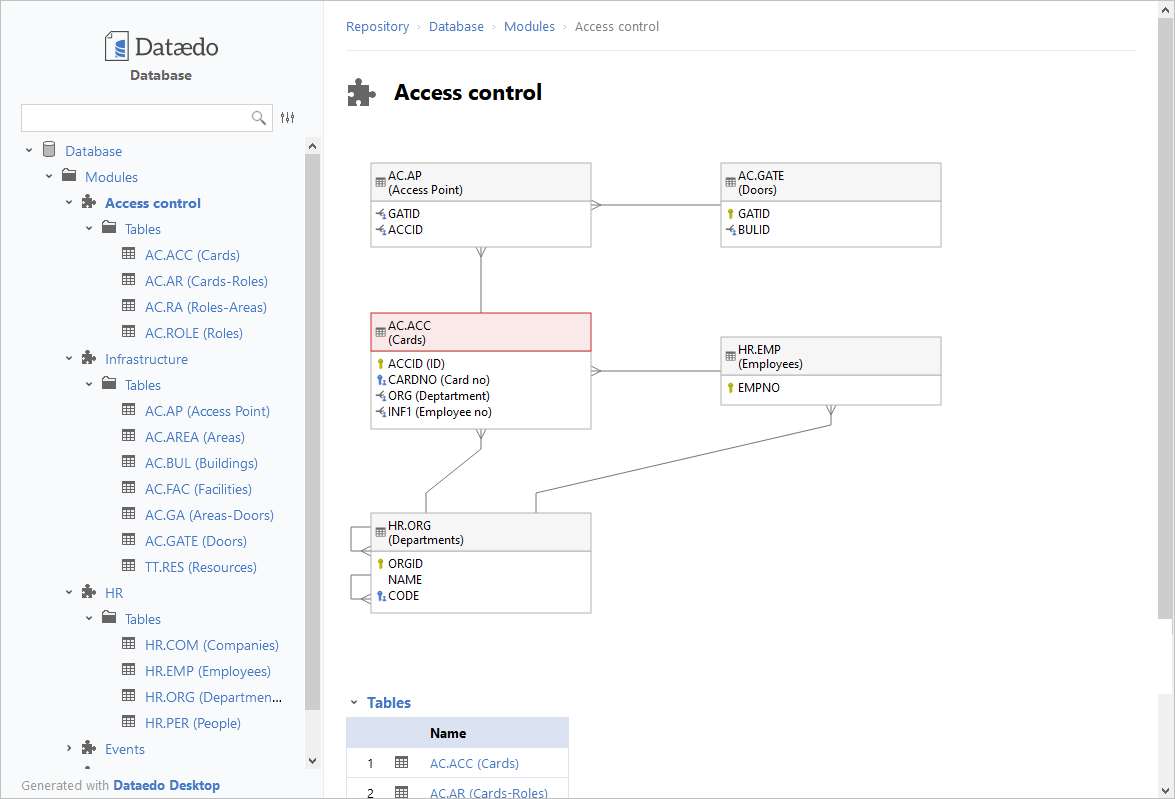Select HR.PER (People) table

192,723
